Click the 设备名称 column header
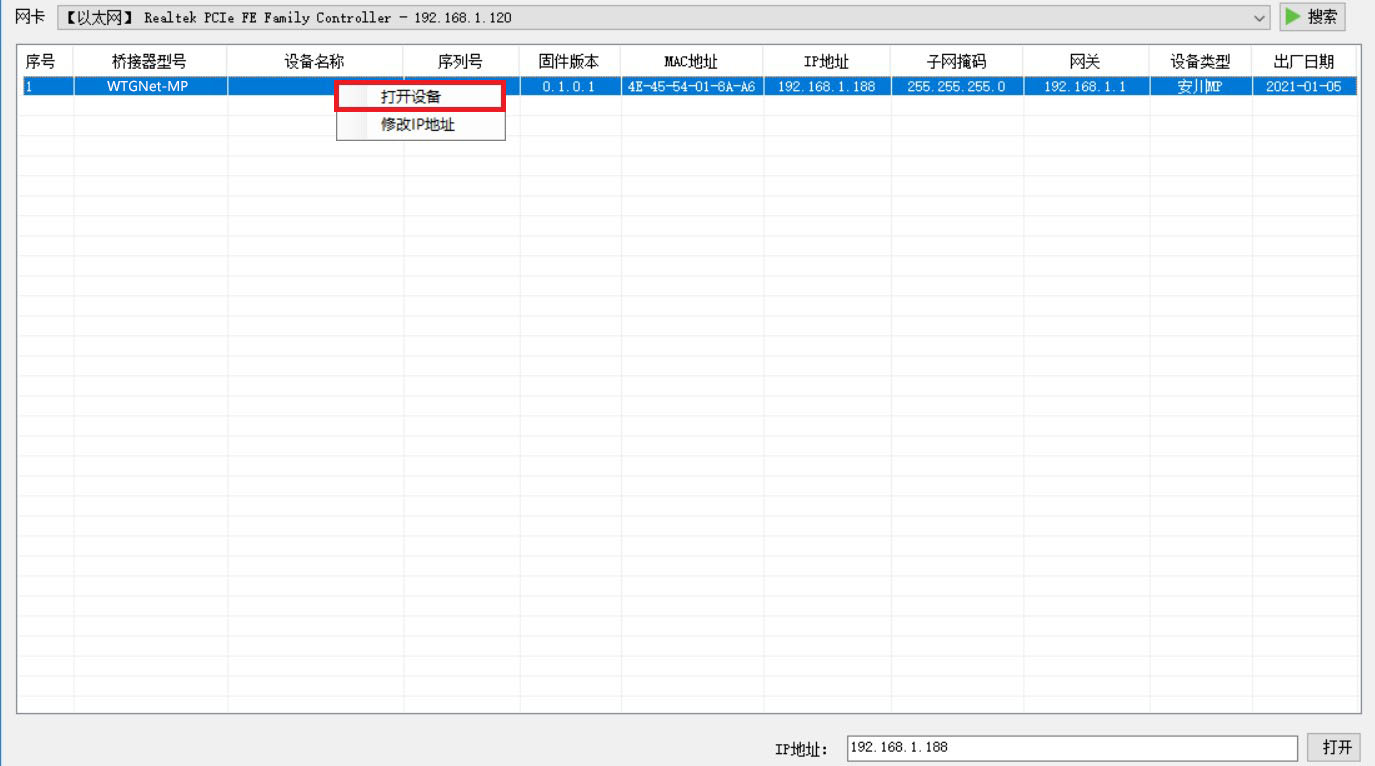 coord(315,61)
